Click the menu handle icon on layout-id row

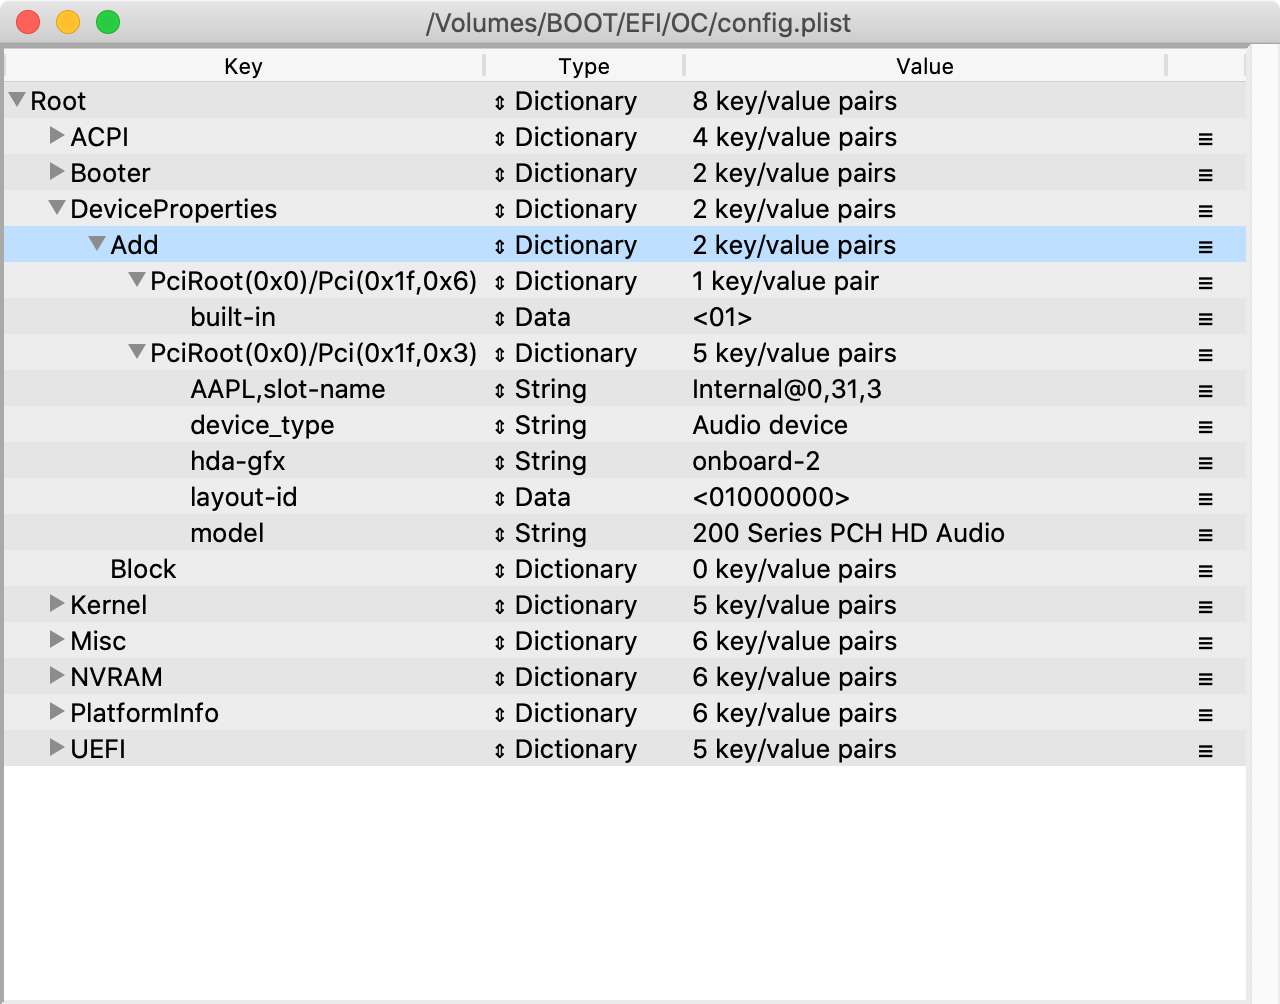(1205, 499)
